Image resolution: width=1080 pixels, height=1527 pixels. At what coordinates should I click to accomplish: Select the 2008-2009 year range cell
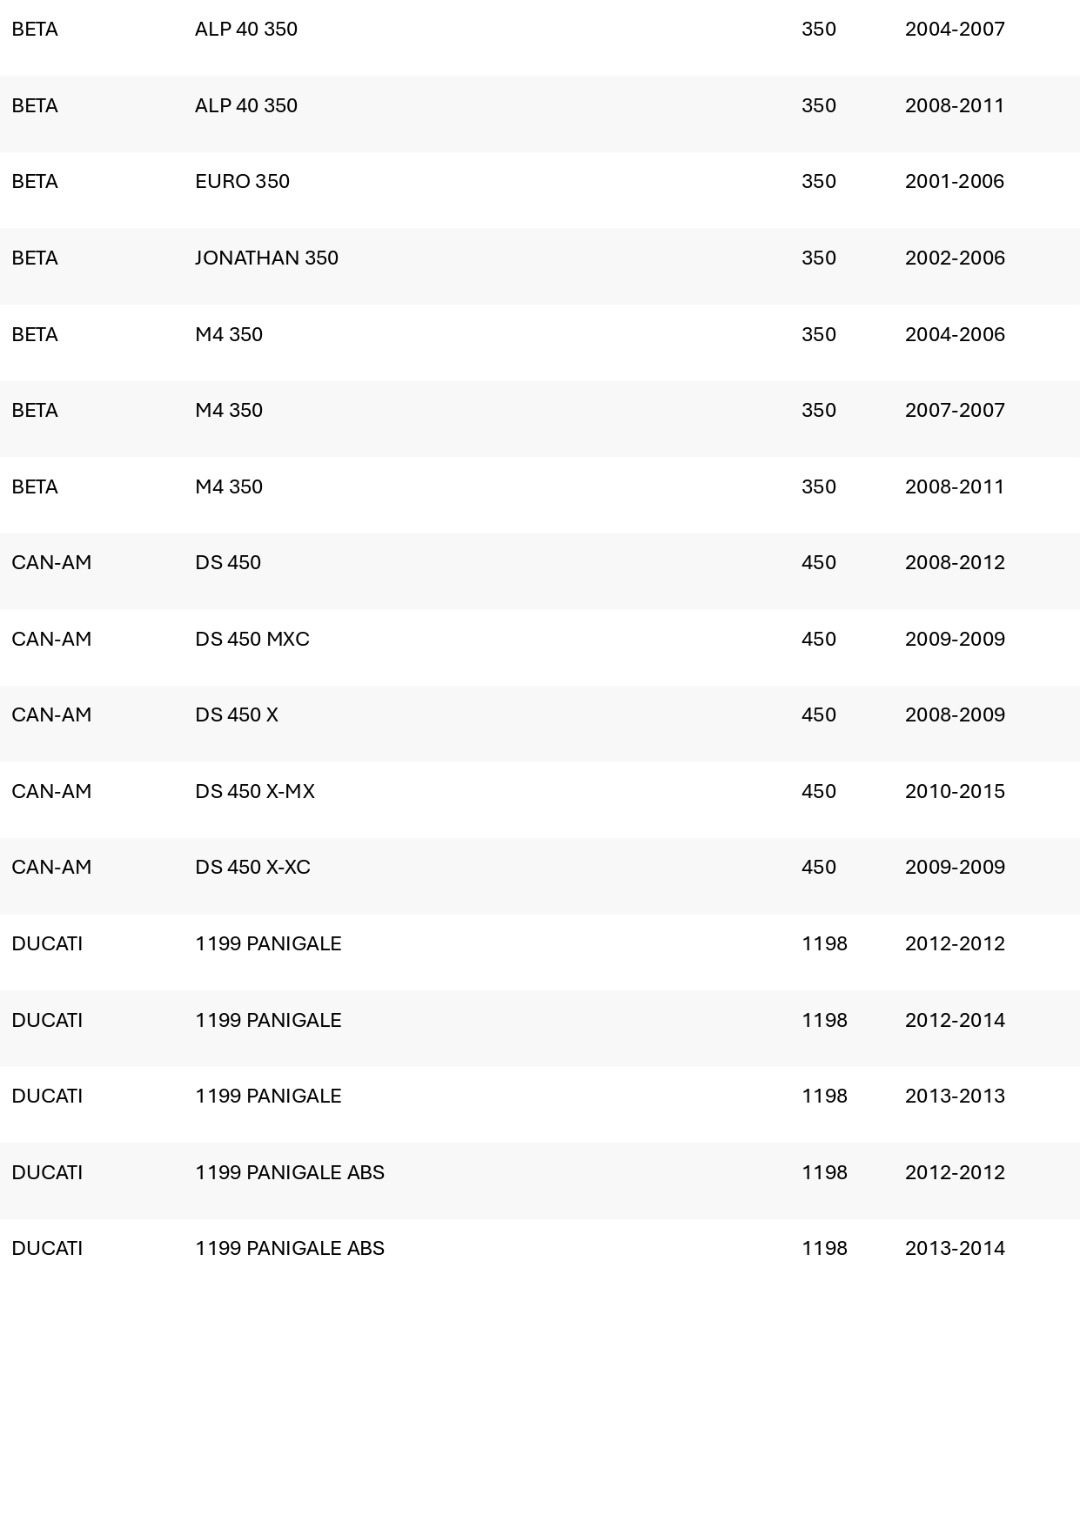pos(955,715)
